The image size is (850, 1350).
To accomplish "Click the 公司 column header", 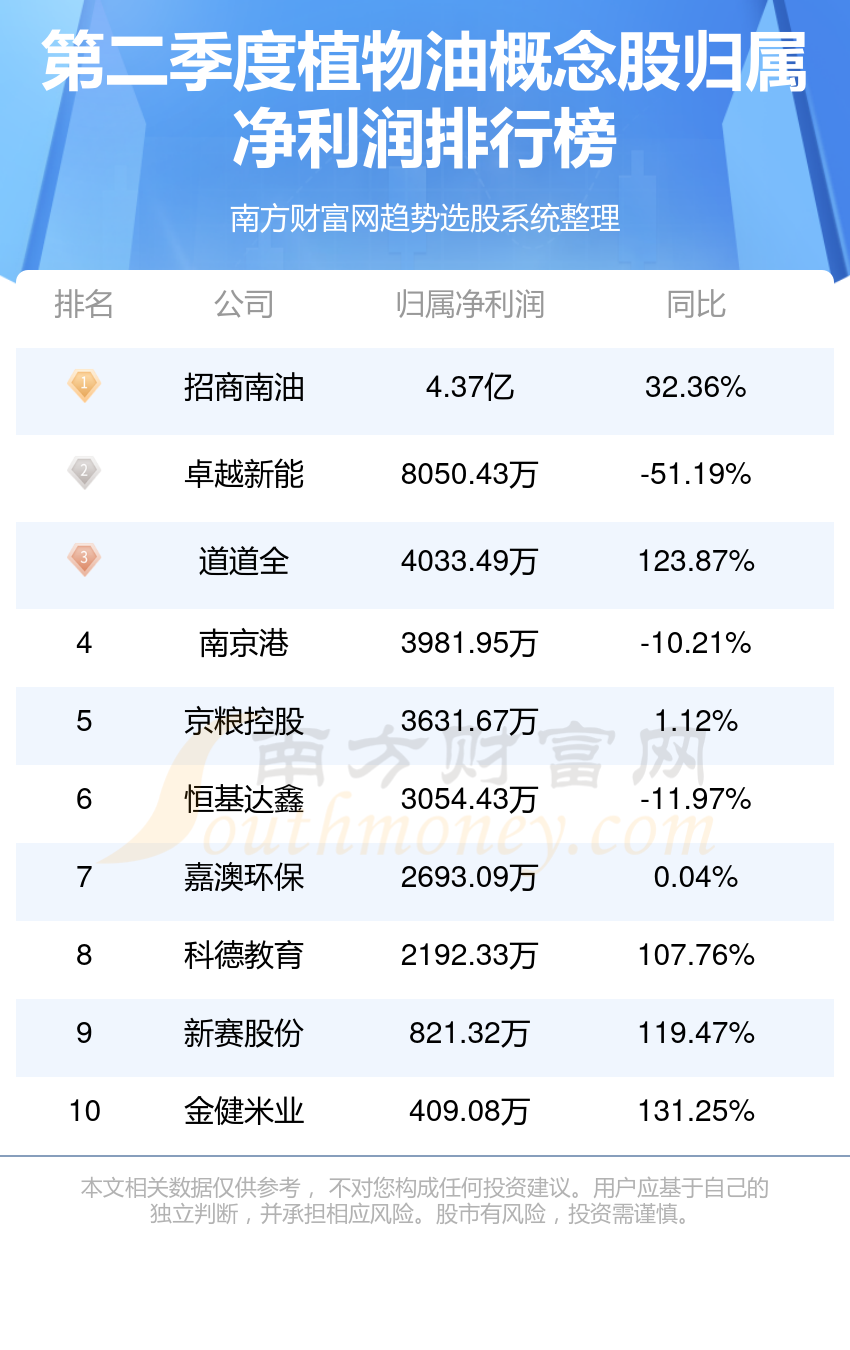I will pyautogui.click(x=244, y=304).
